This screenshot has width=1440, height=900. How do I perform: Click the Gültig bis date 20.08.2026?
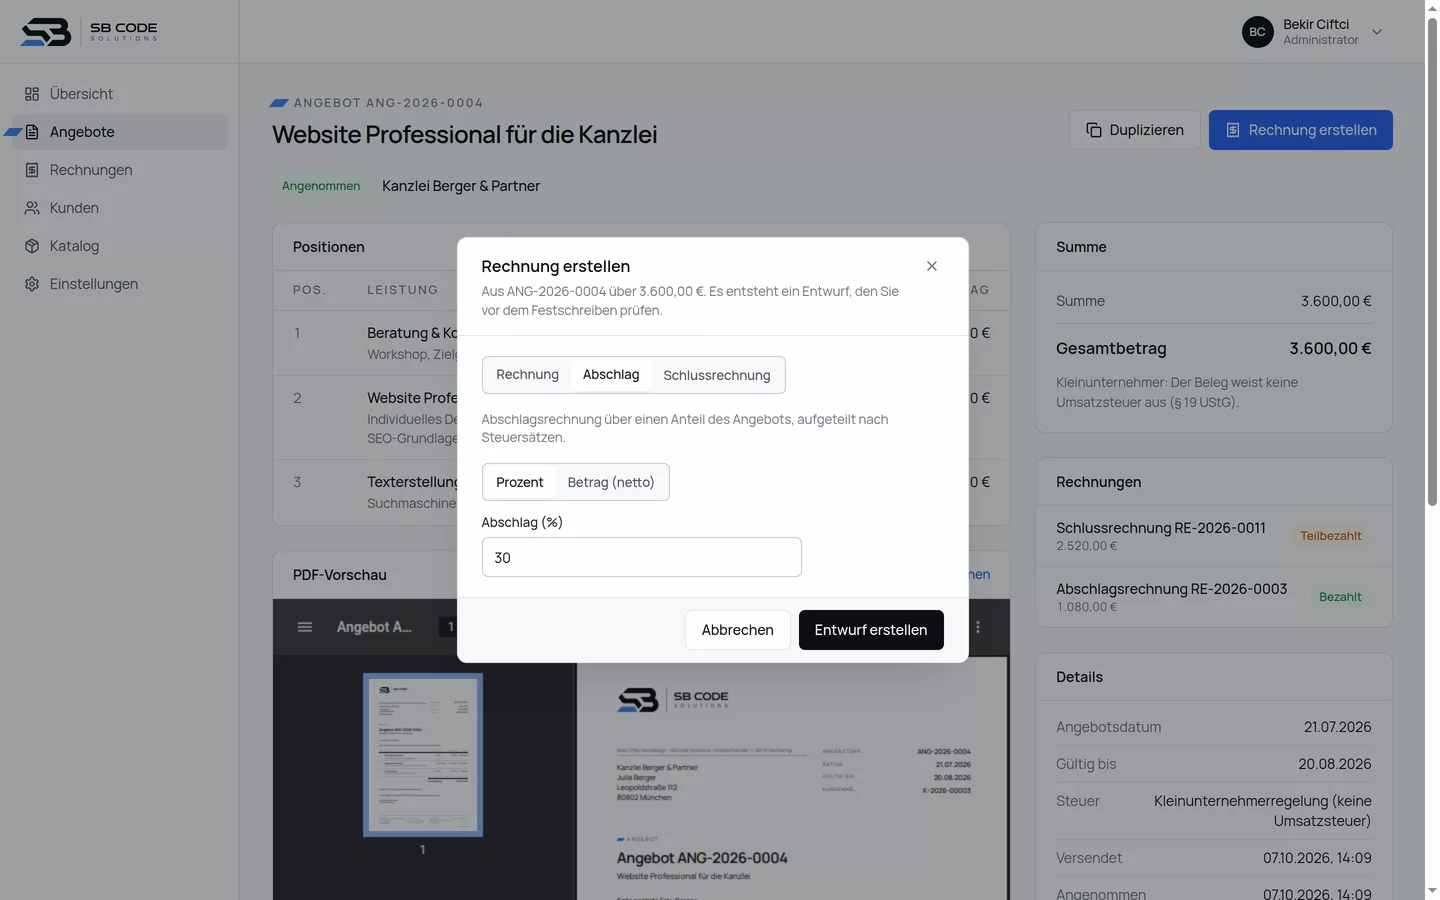[x=1335, y=764]
